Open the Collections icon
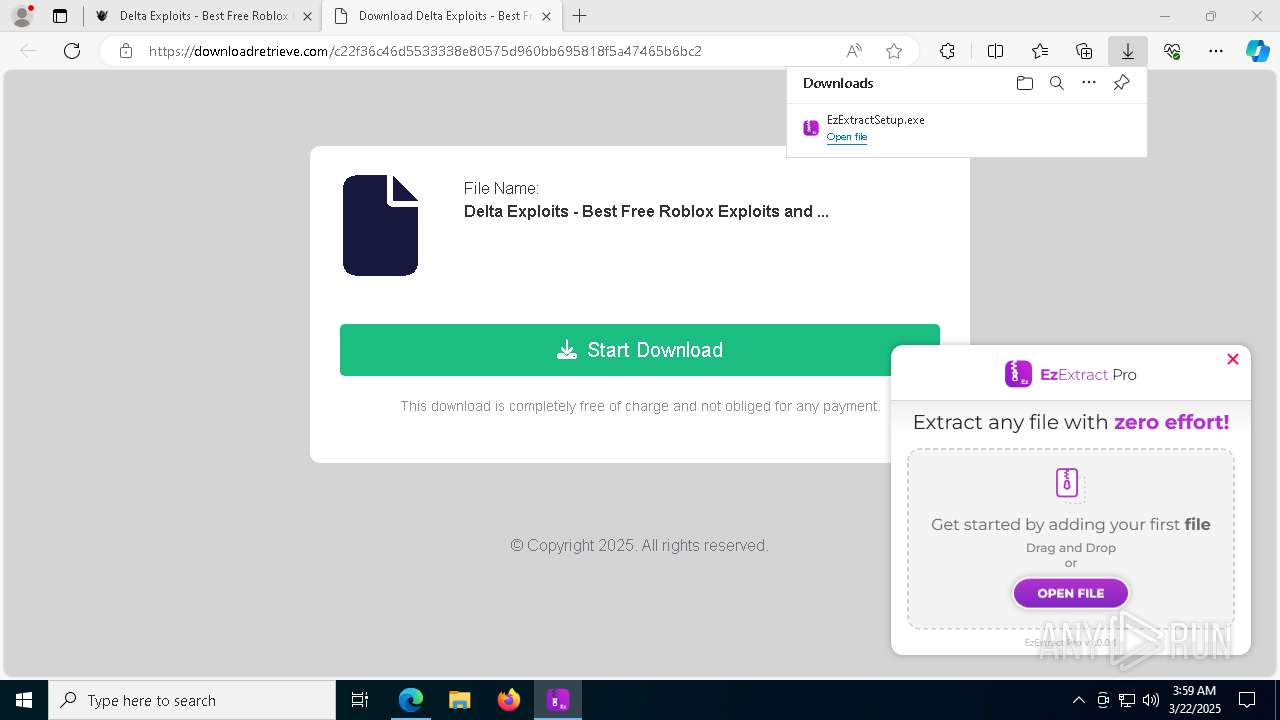 pyautogui.click(x=1084, y=51)
